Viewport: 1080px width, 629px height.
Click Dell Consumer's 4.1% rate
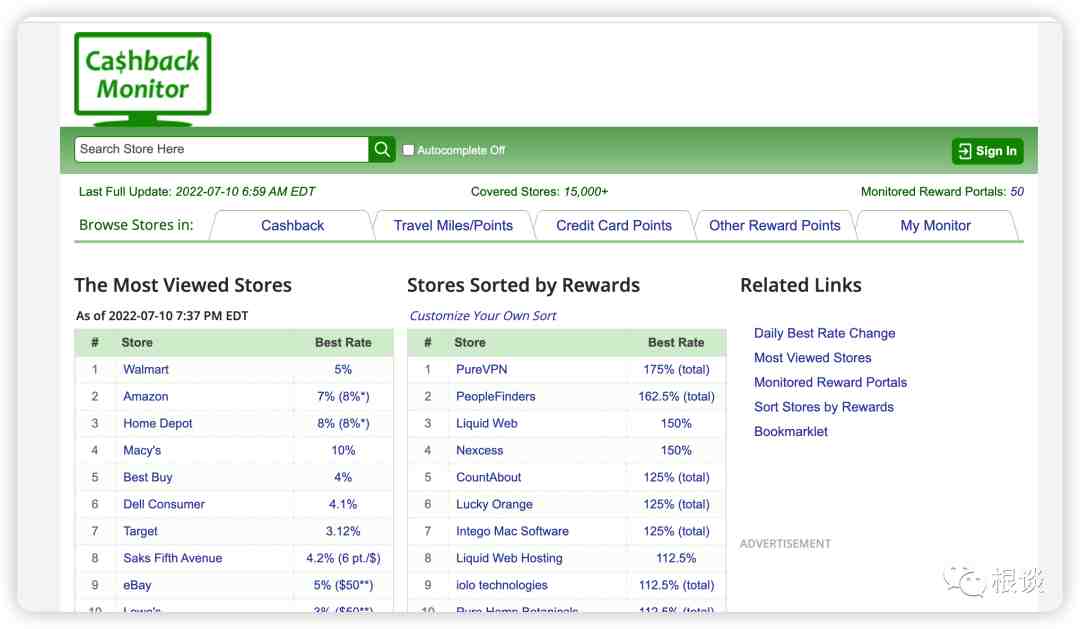click(x=343, y=504)
